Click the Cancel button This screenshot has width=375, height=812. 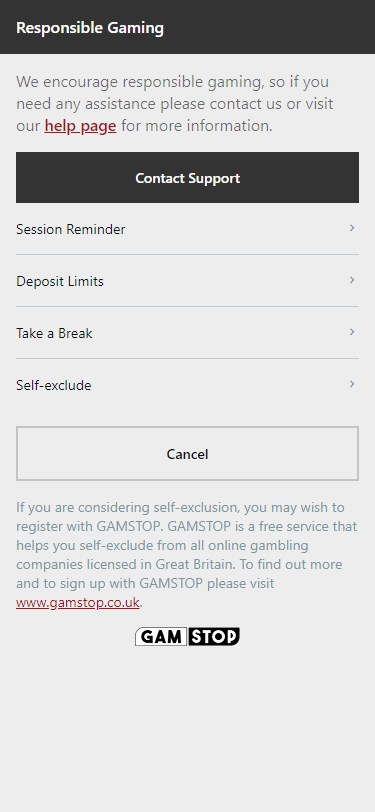188,454
